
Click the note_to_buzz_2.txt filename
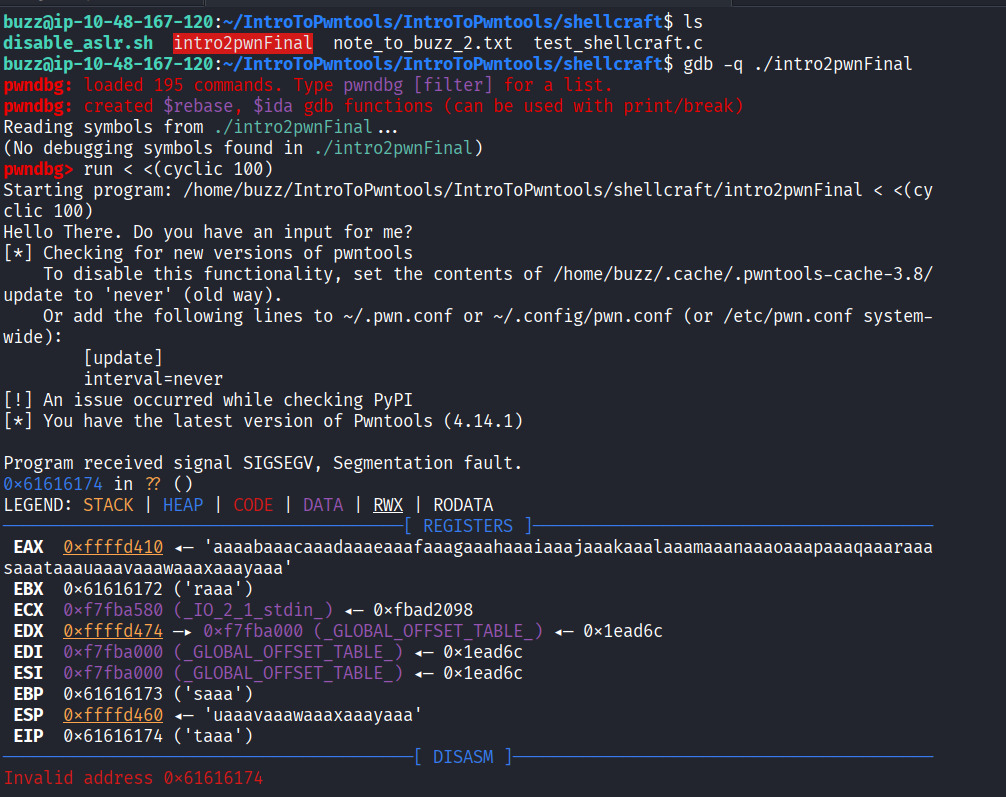422,43
